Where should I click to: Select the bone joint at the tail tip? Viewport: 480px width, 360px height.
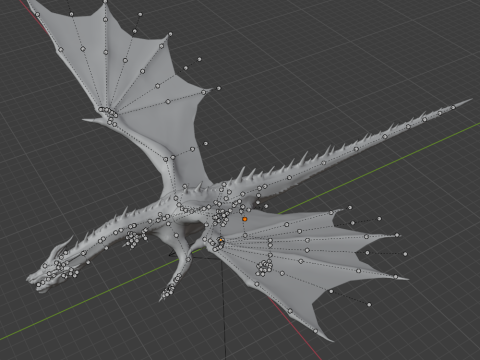(x=453, y=107)
